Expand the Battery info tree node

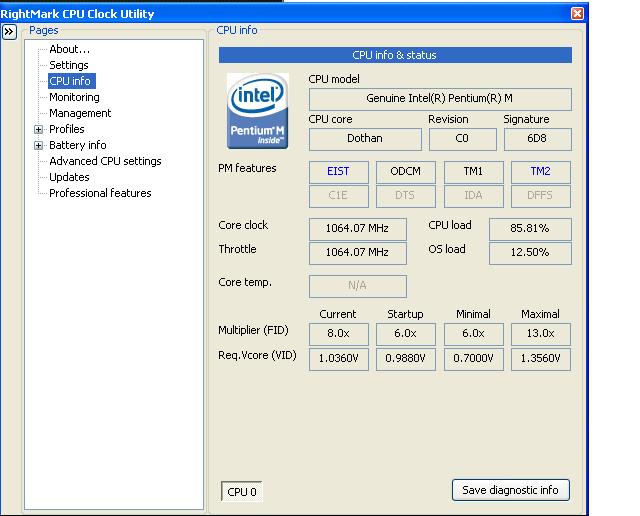click(x=38, y=145)
